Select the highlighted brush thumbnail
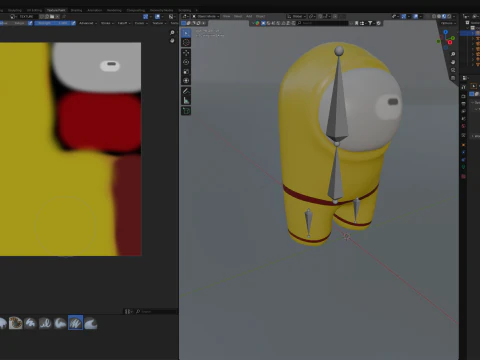This screenshot has width=480, height=360. [x=75, y=323]
